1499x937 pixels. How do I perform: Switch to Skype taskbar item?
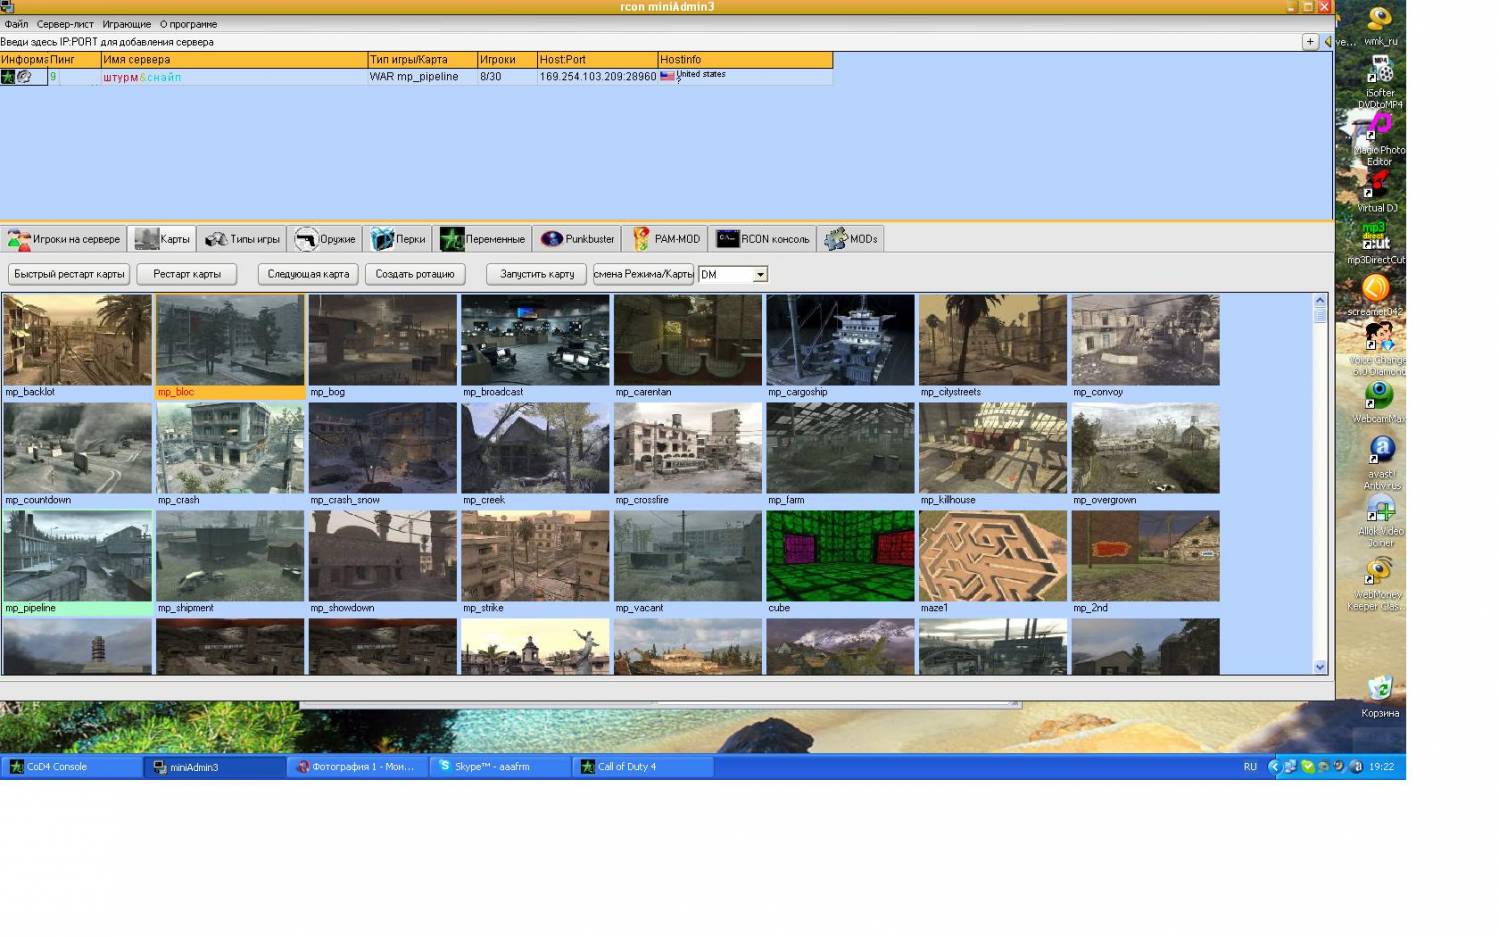click(500, 767)
